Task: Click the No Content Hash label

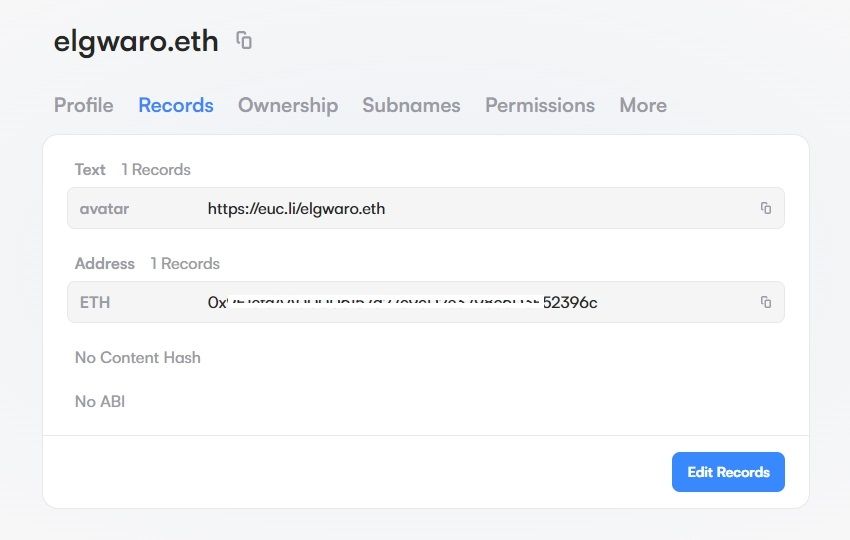Action: (x=138, y=357)
